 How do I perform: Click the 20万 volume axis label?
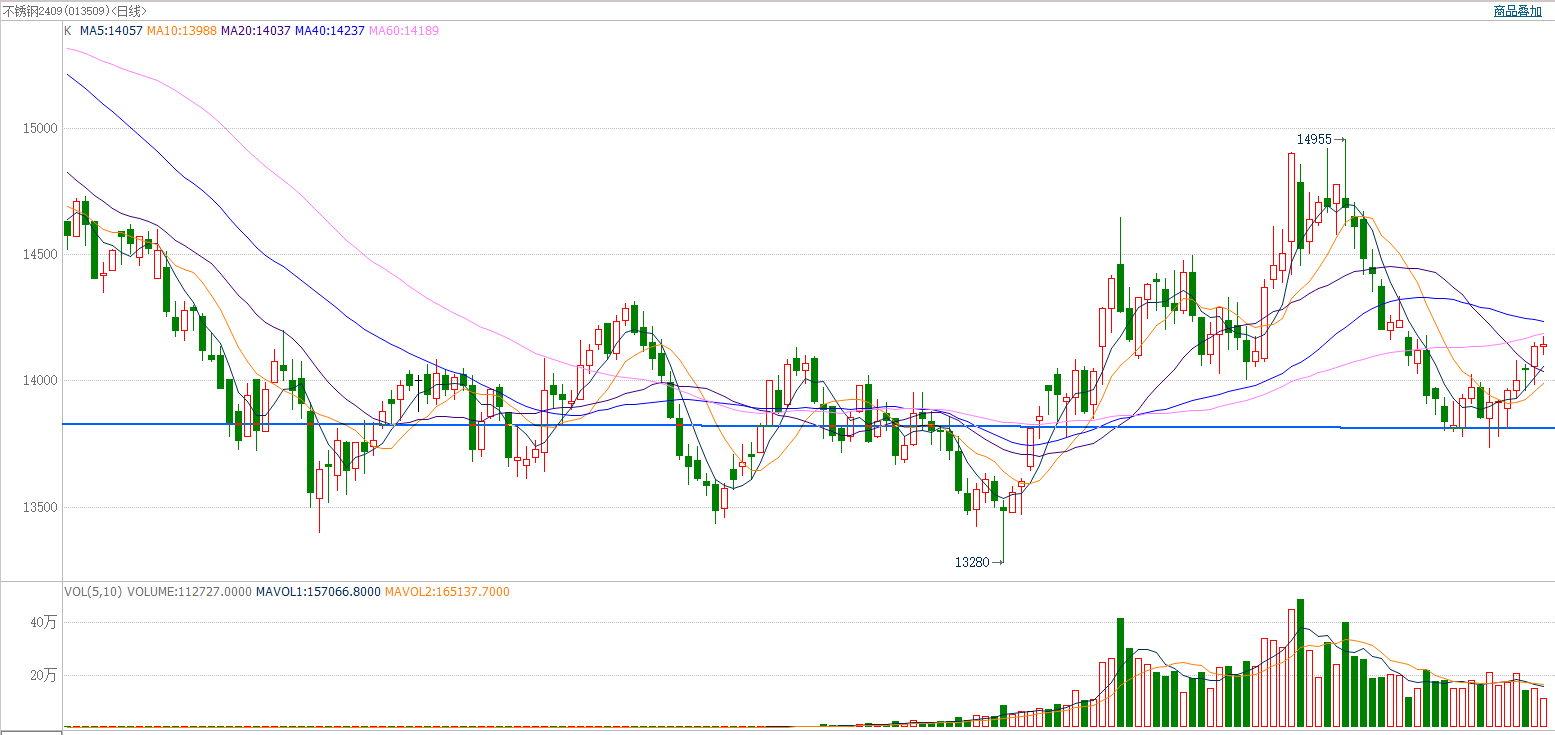click(44, 676)
